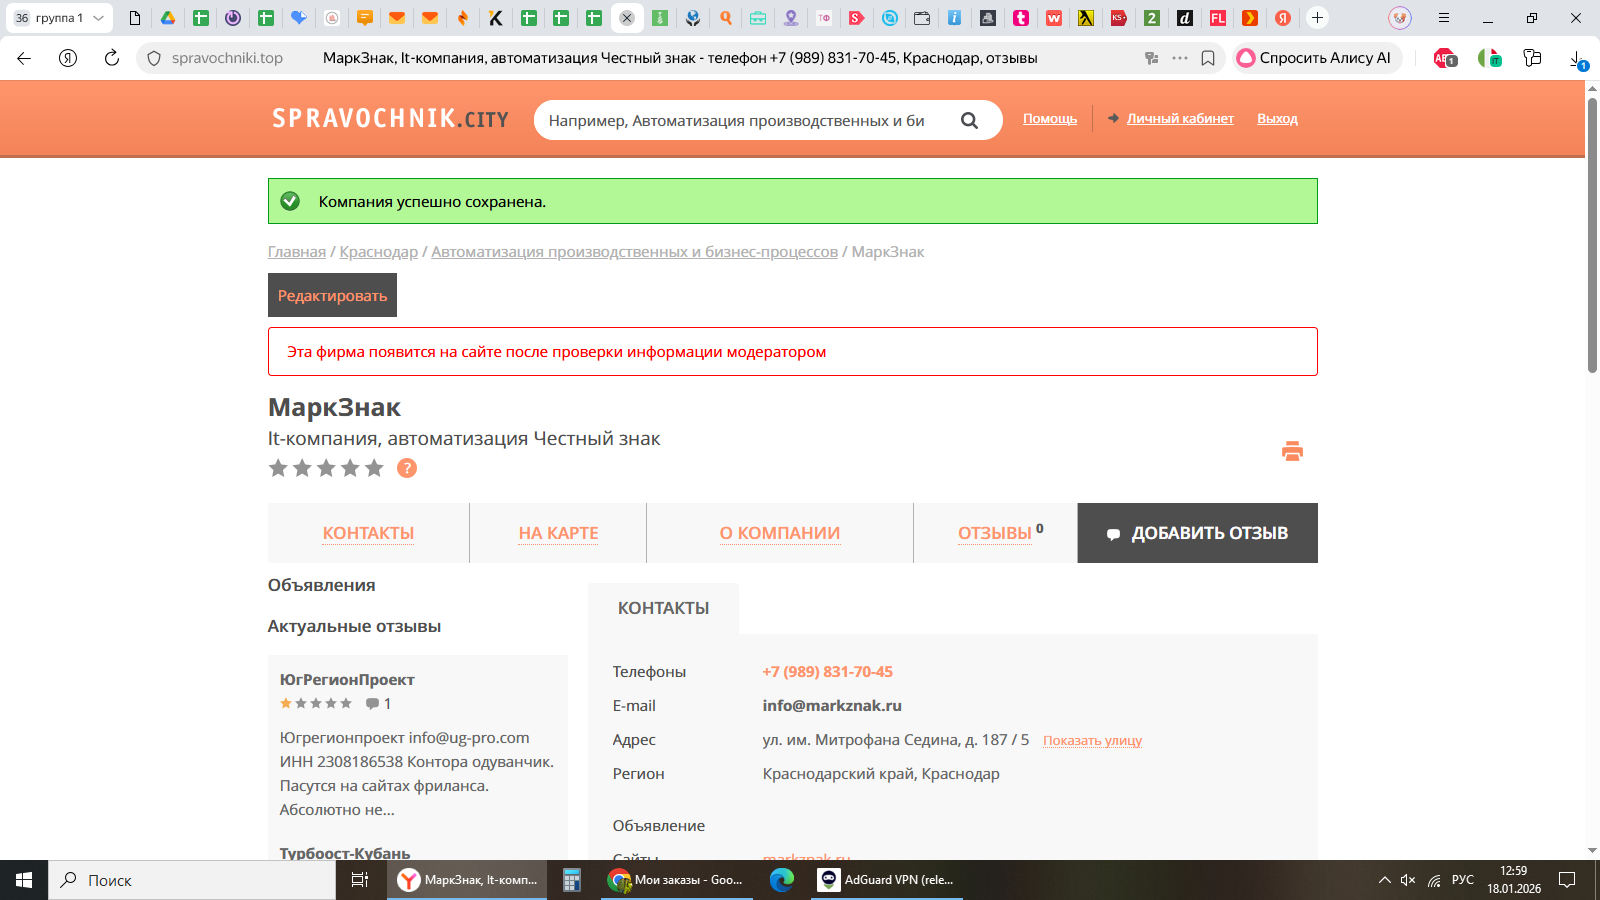Screen dimensions: 1600x900
Task: Open Calculator from the taskbar
Action: (x=572, y=880)
